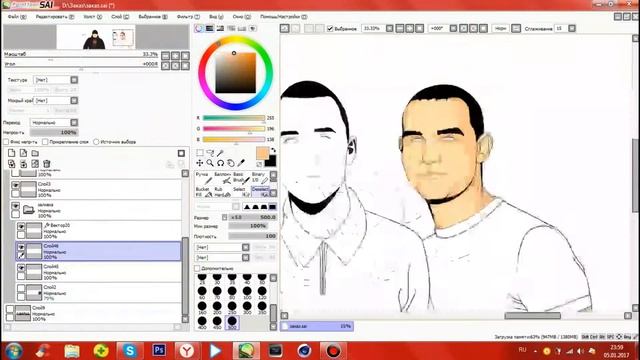Select brush size 400 preset
This screenshot has height=360, width=640.
coord(202,322)
